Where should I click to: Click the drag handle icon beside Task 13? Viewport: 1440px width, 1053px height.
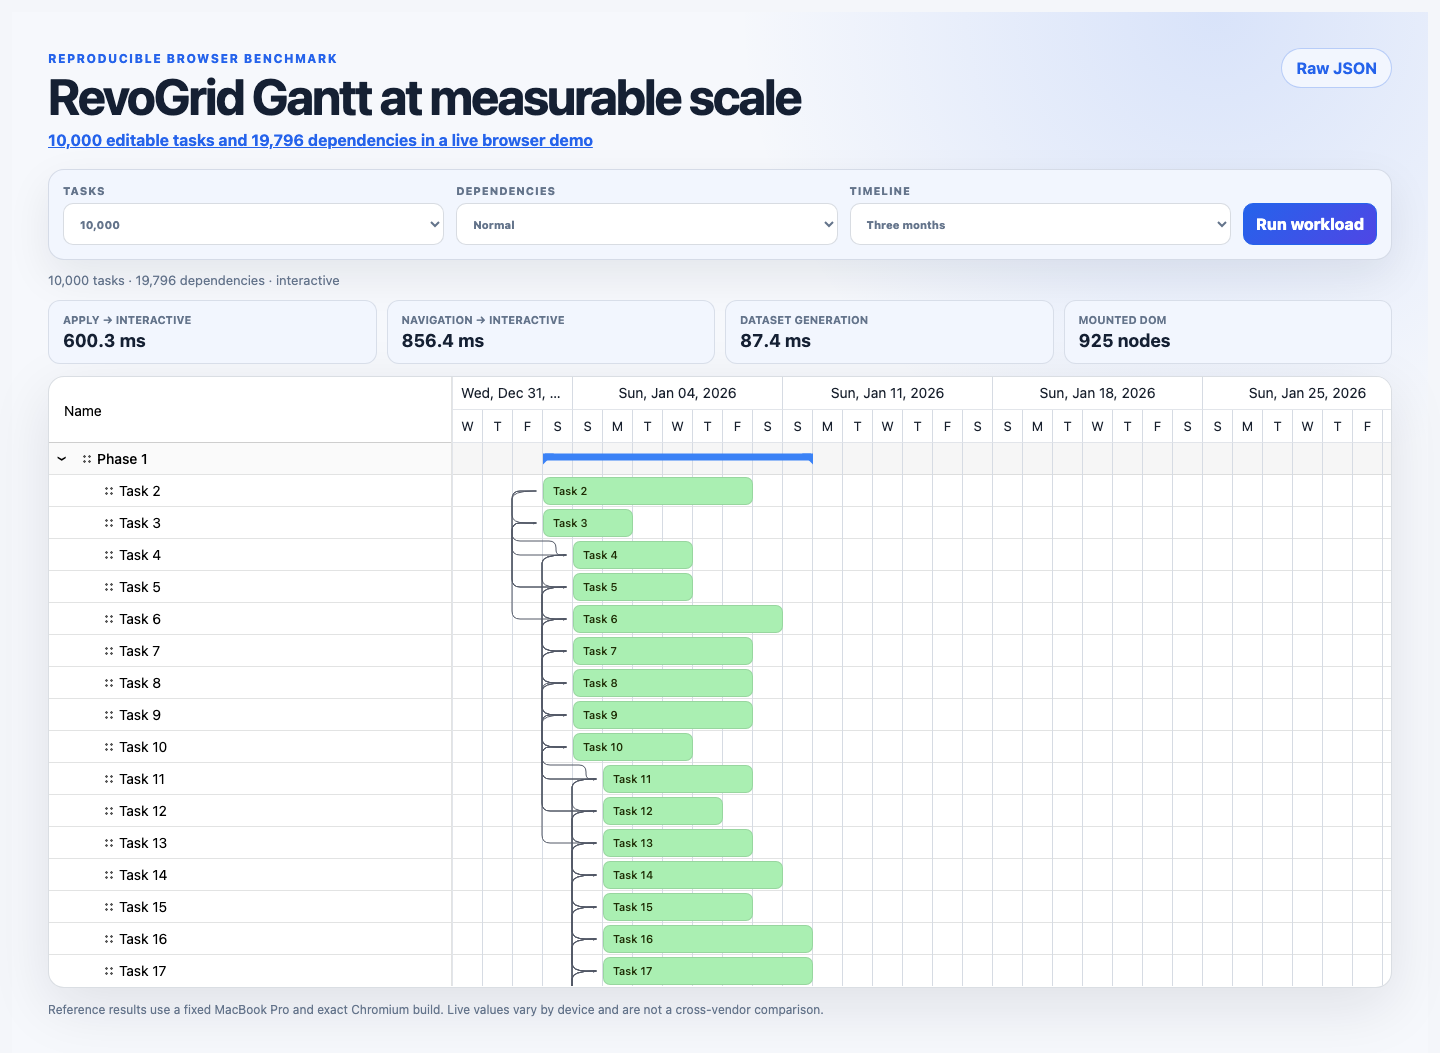(109, 843)
